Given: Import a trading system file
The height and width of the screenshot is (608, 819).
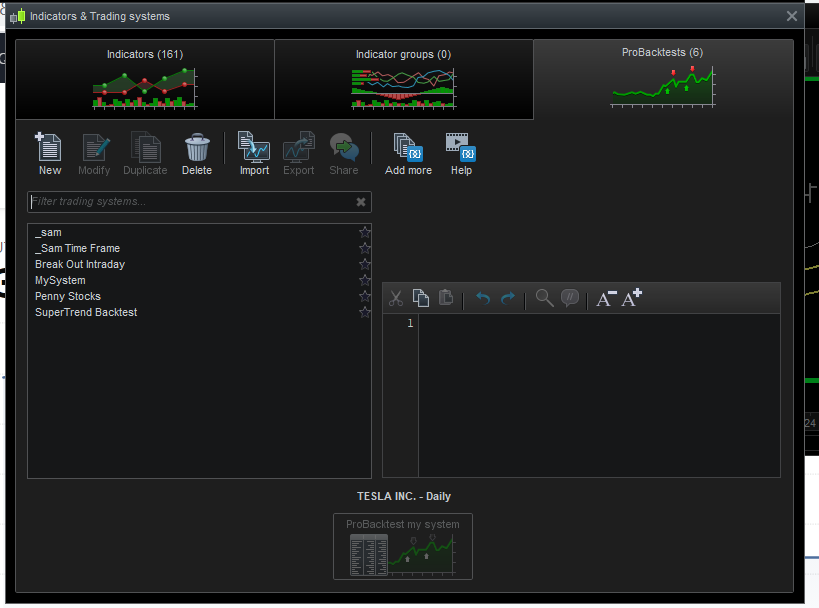Looking at the screenshot, I should coord(254,154).
